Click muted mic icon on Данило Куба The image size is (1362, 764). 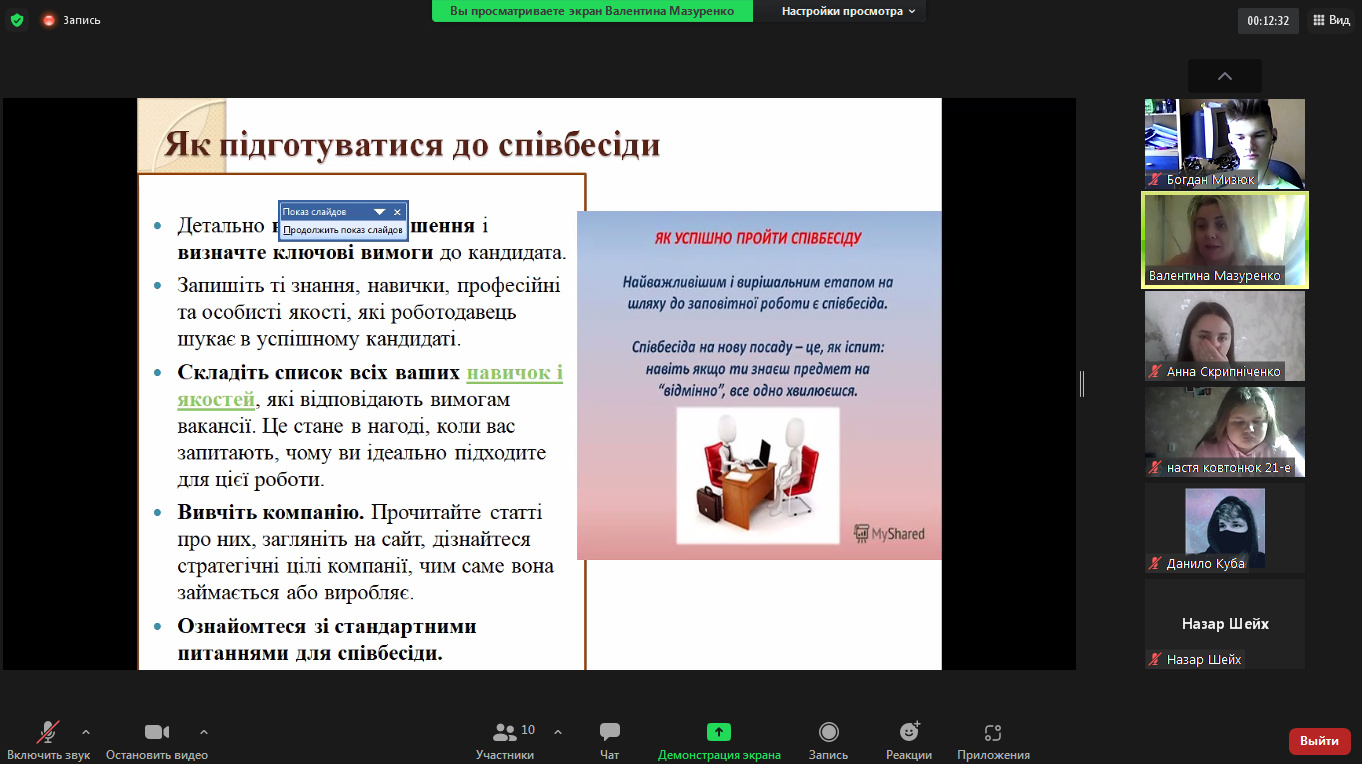1155,564
